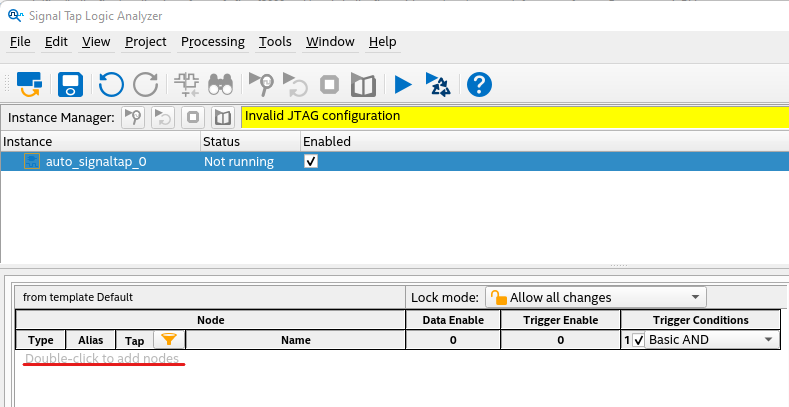
Task: Click the Redo arrow icon
Action: pyautogui.click(x=146, y=84)
